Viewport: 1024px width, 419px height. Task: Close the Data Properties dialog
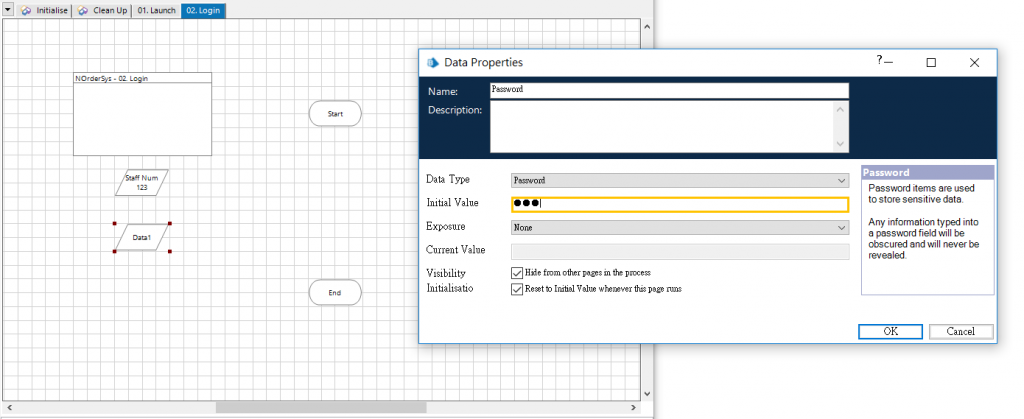(x=974, y=63)
